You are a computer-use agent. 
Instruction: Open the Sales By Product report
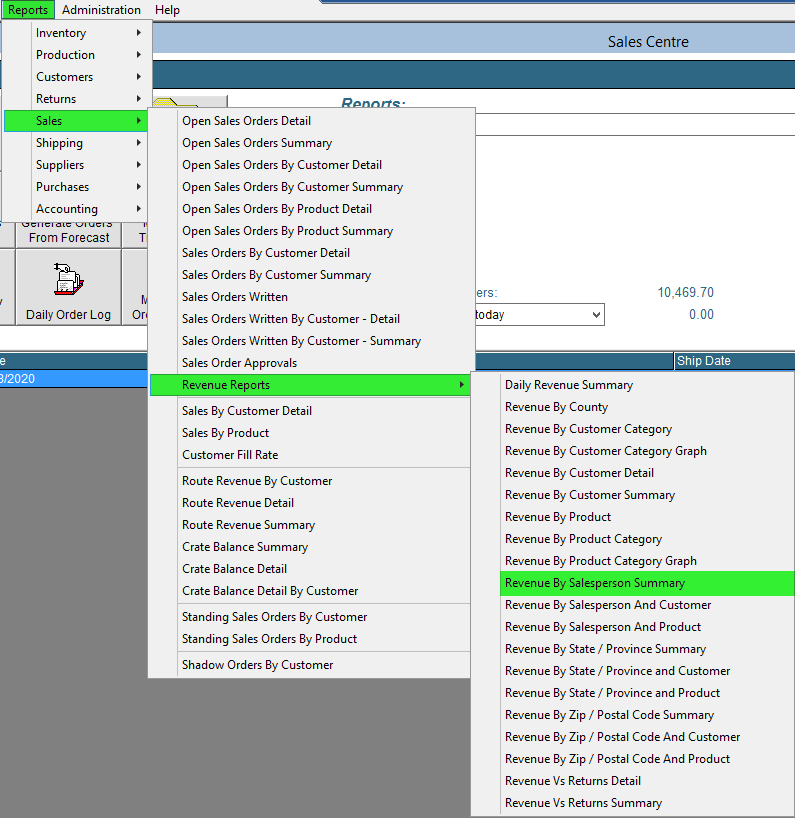pos(310,432)
